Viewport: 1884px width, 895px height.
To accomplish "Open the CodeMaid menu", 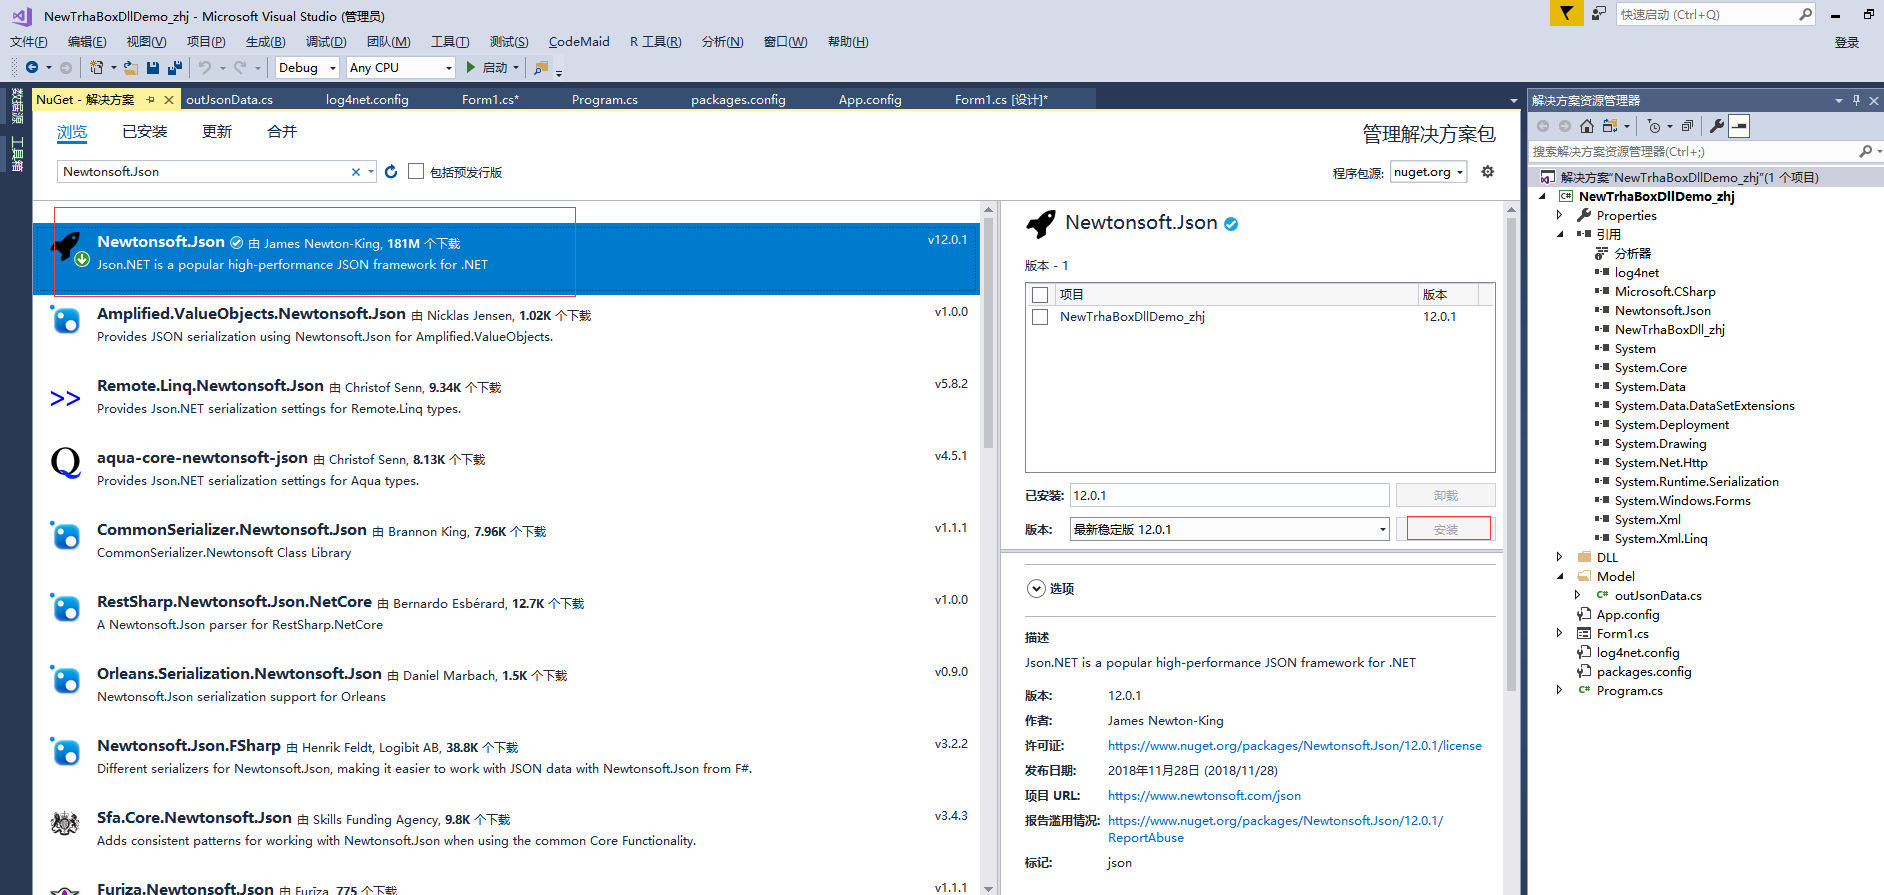I will (x=579, y=42).
